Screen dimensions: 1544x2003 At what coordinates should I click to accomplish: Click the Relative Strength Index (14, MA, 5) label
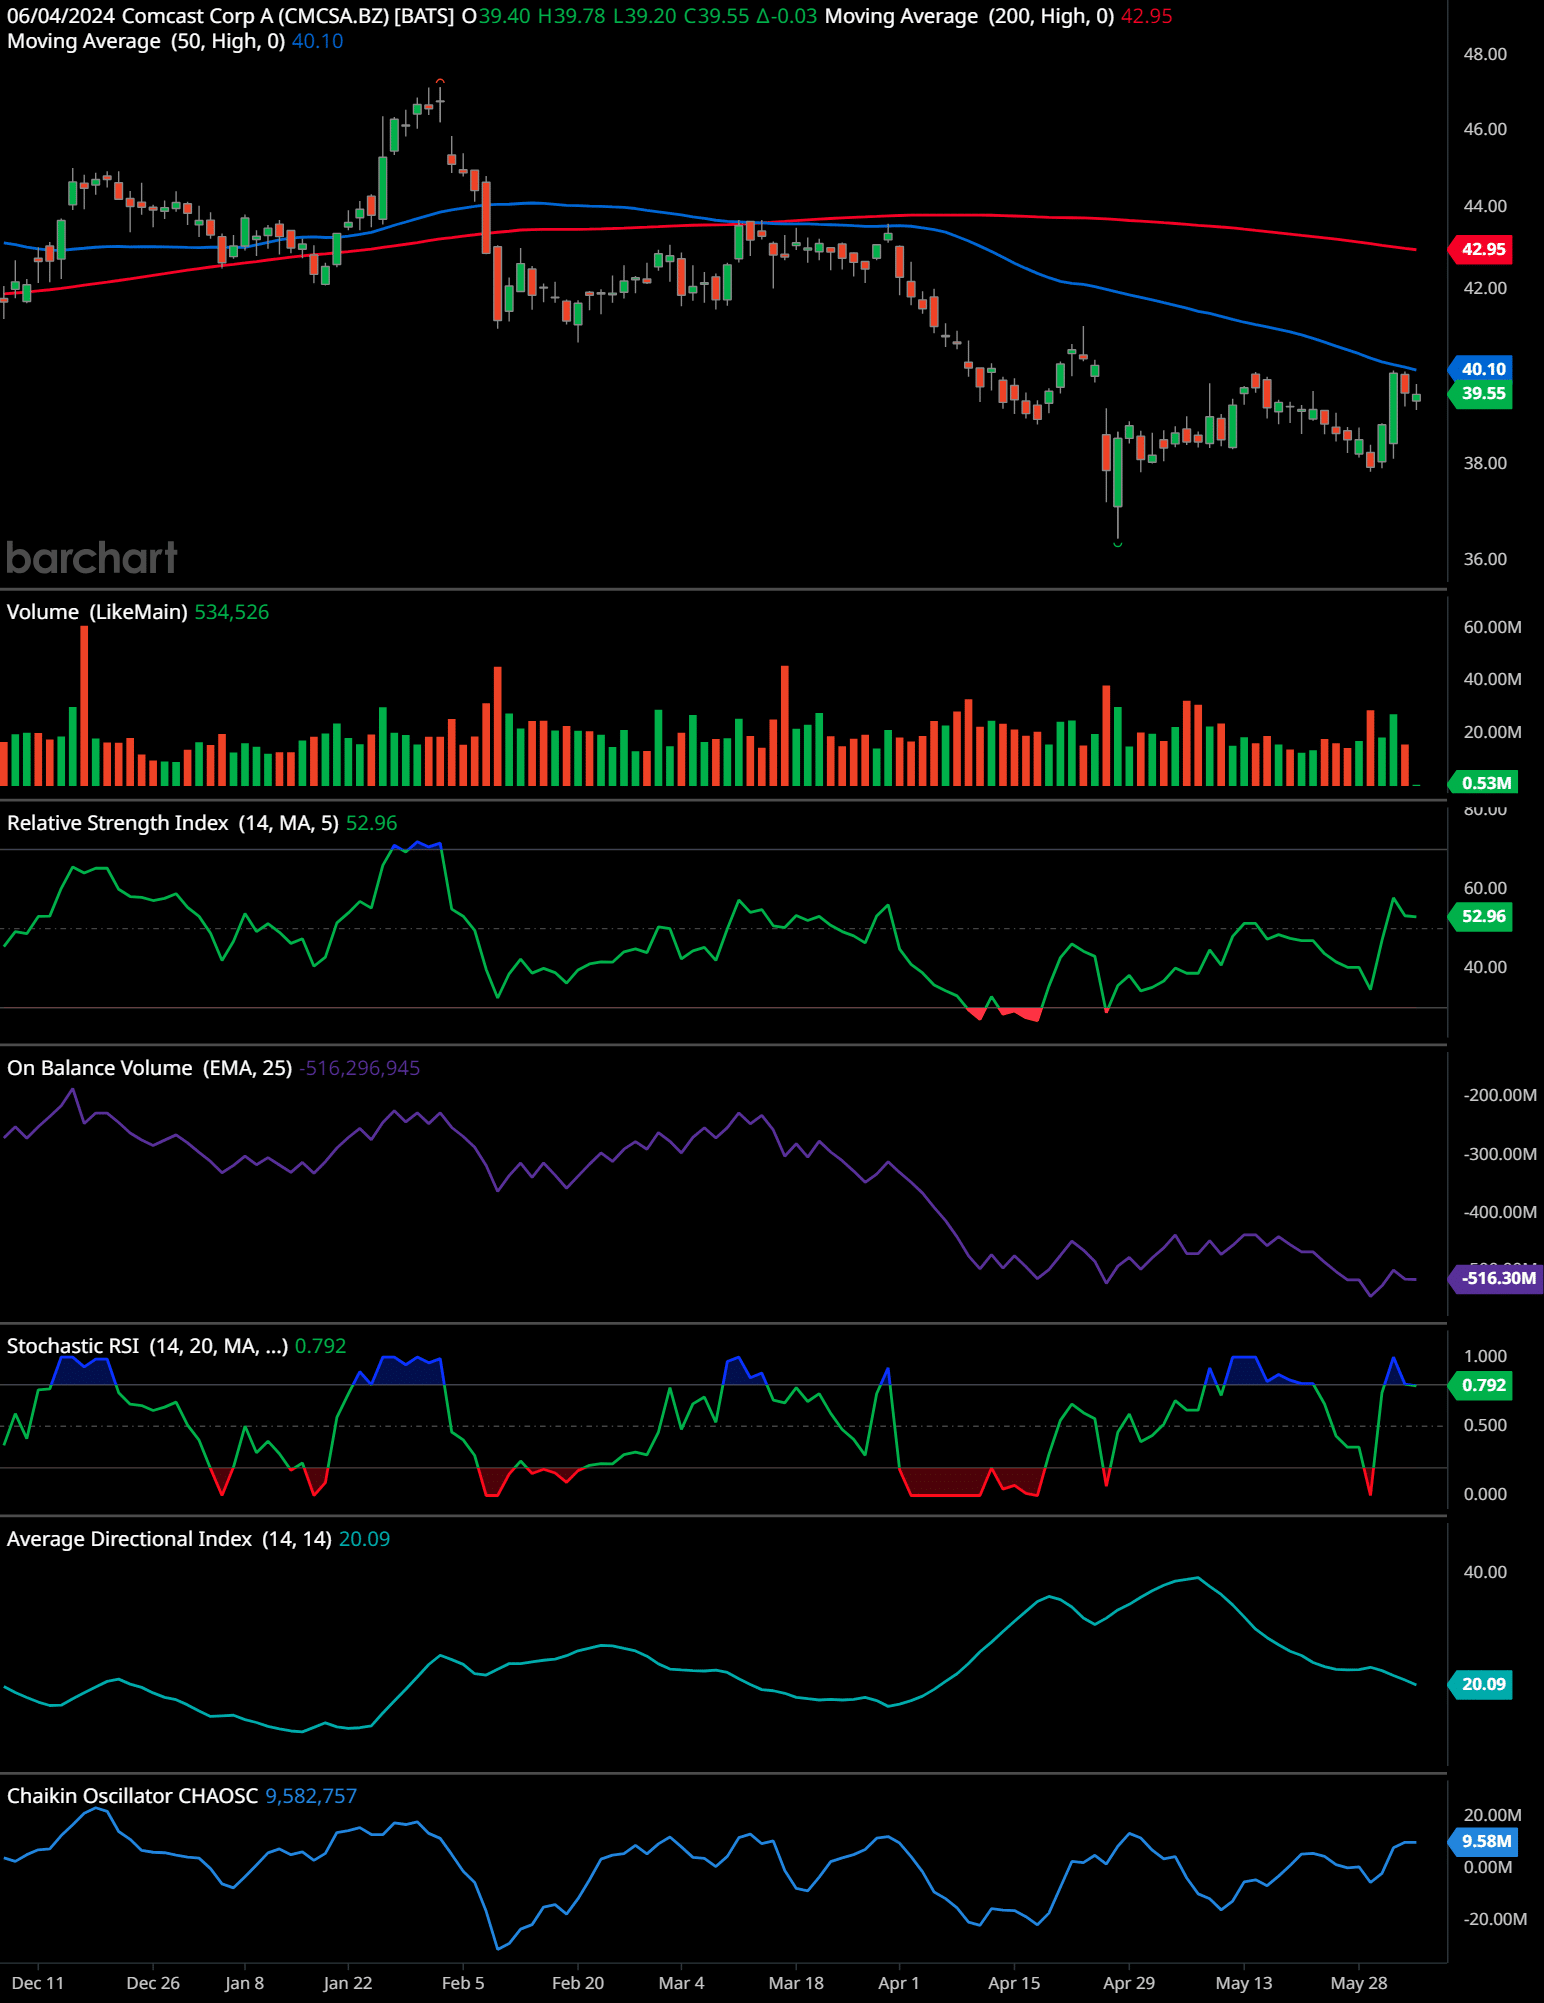point(173,823)
